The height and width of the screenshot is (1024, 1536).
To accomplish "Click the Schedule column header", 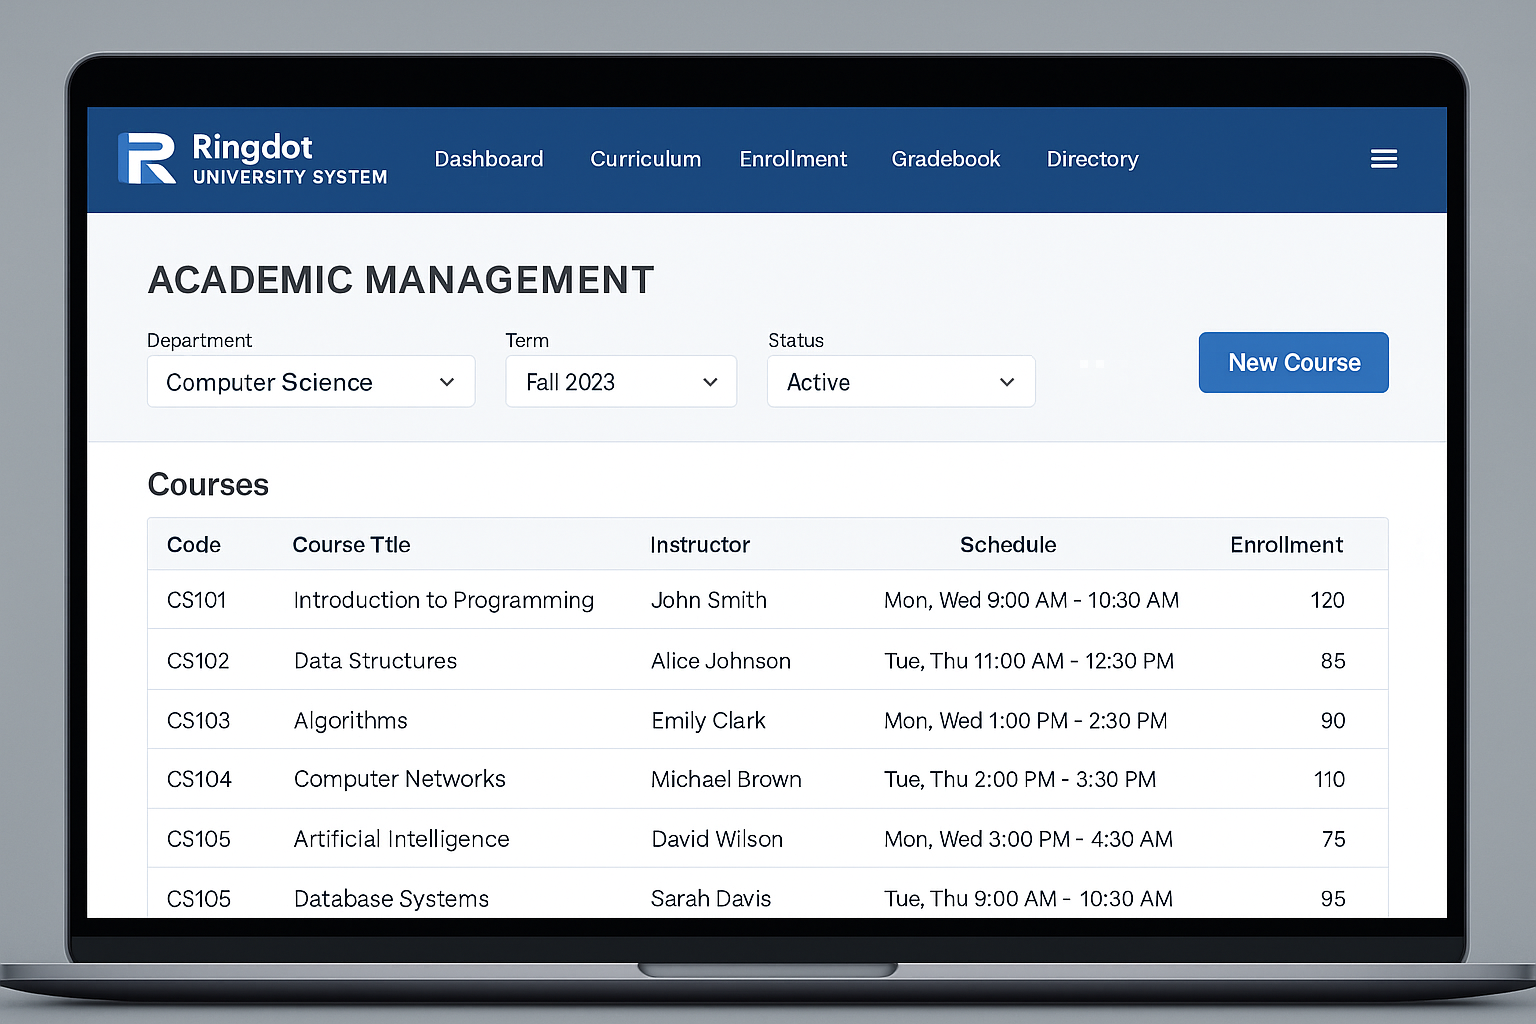I will coord(1008,544).
